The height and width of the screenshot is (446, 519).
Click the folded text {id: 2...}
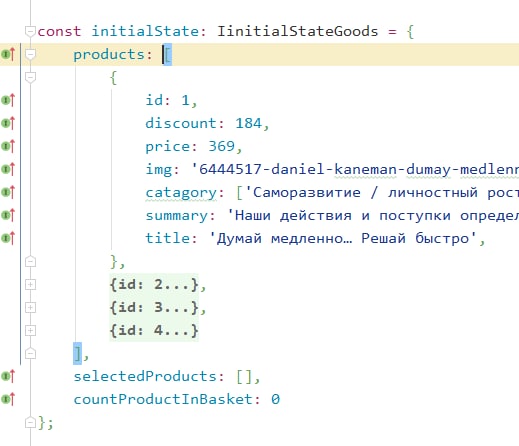pos(154,285)
